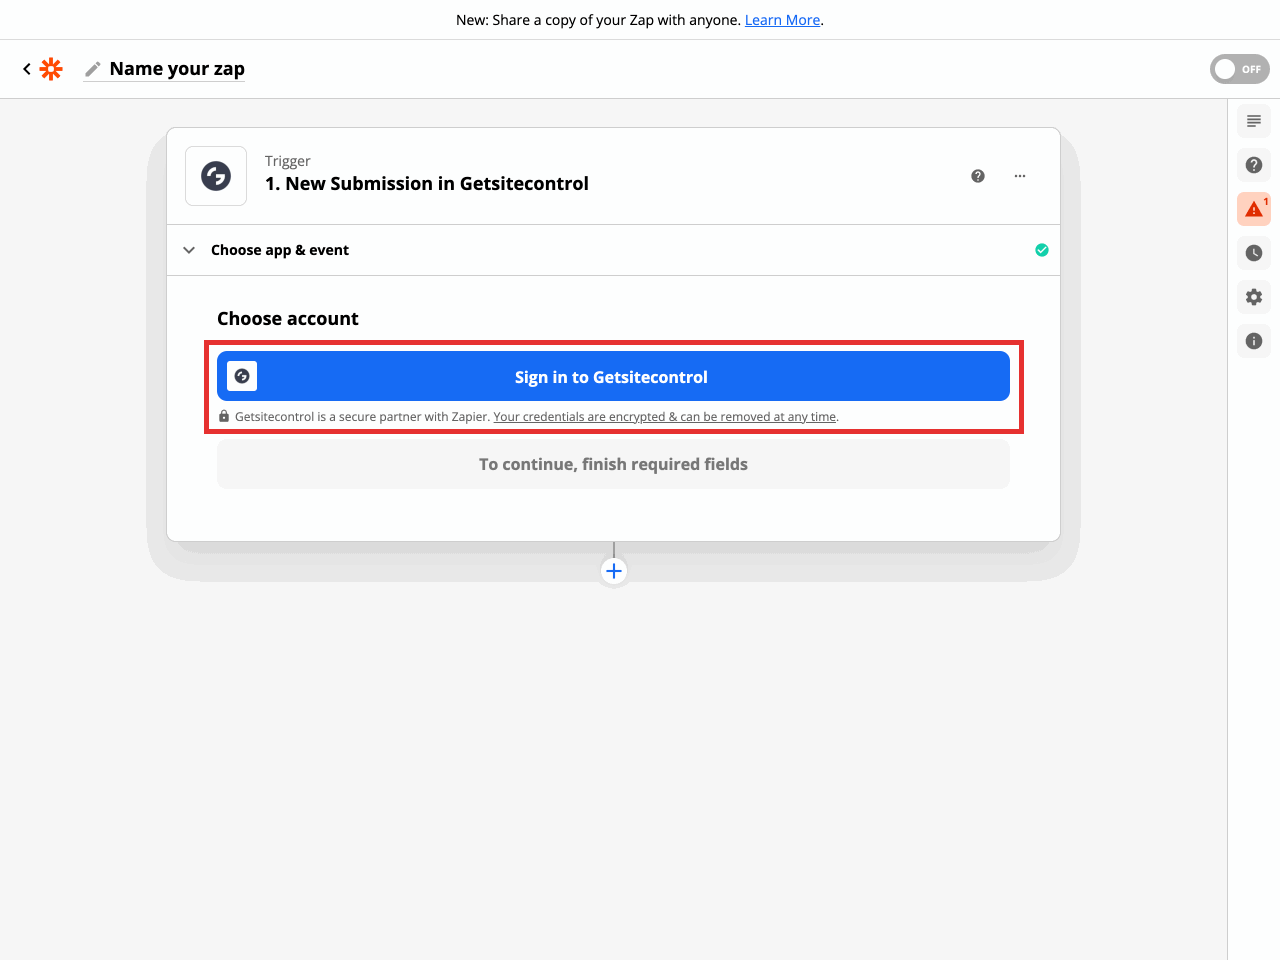Click the Name your zap title field

point(177,69)
